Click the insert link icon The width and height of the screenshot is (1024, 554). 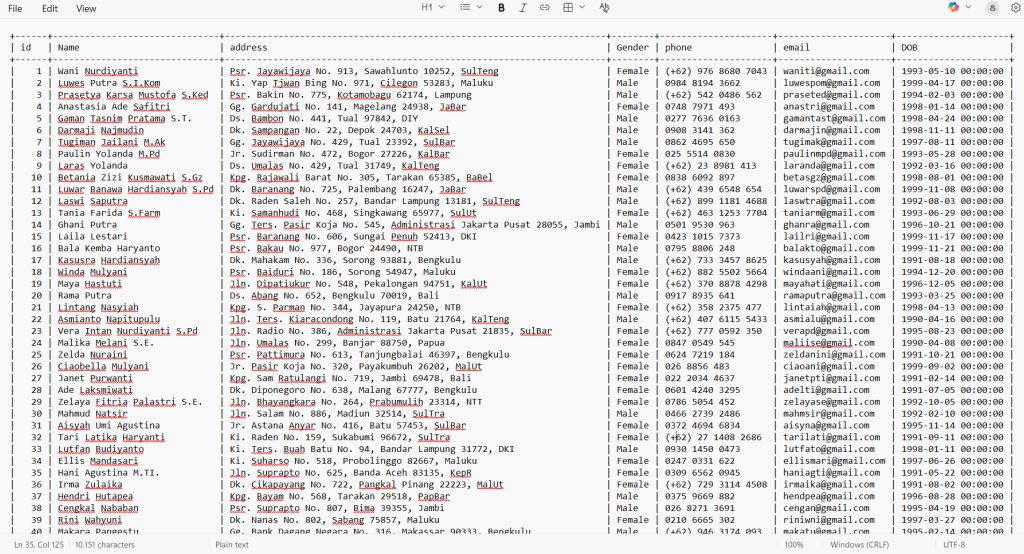pyautogui.click(x=545, y=8)
